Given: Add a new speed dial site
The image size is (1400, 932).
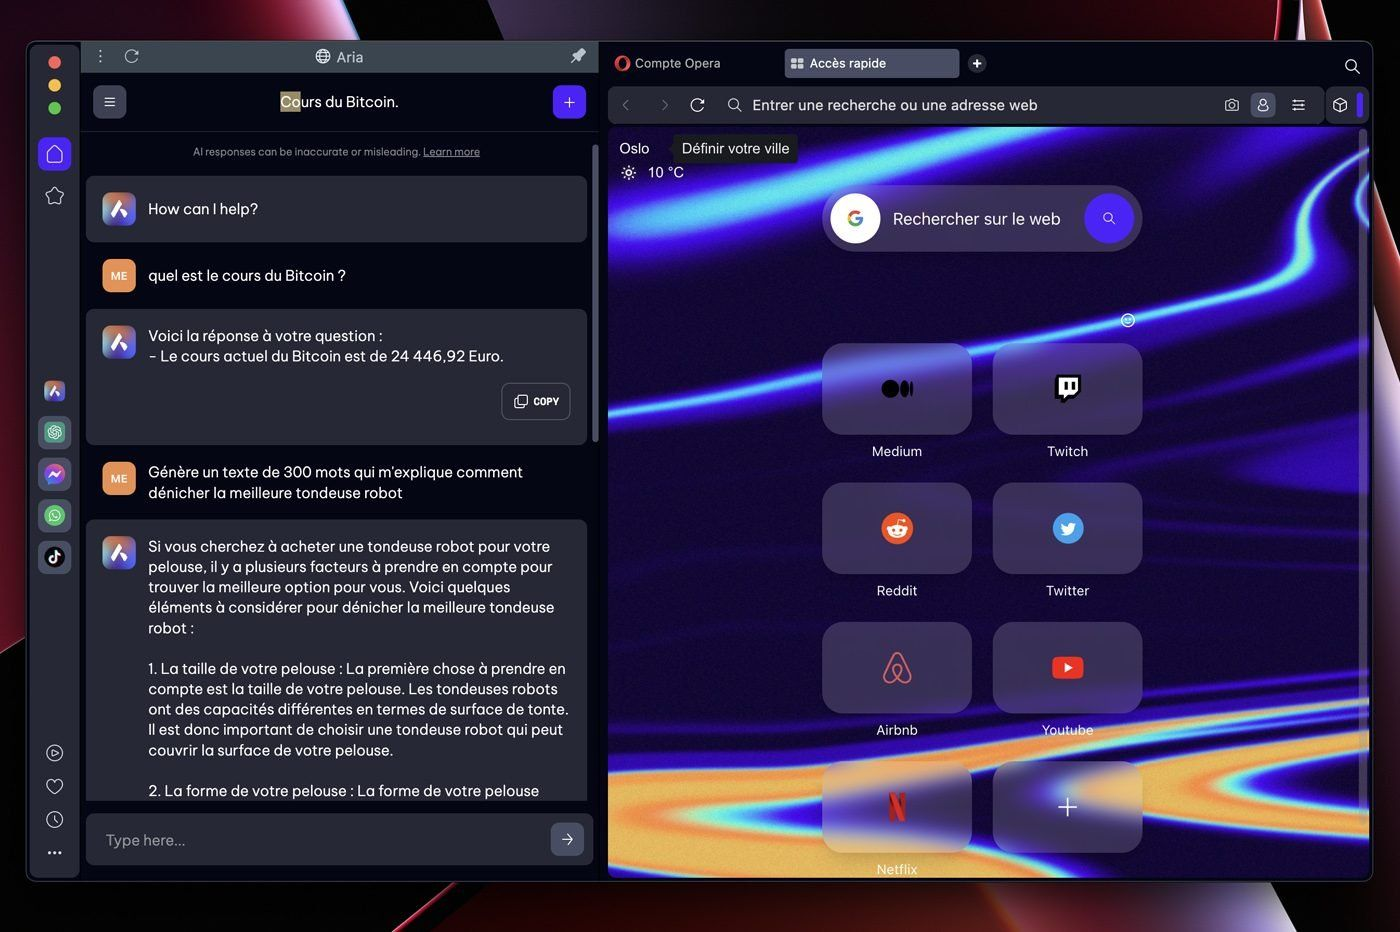Looking at the screenshot, I should pyautogui.click(x=1067, y=807).
